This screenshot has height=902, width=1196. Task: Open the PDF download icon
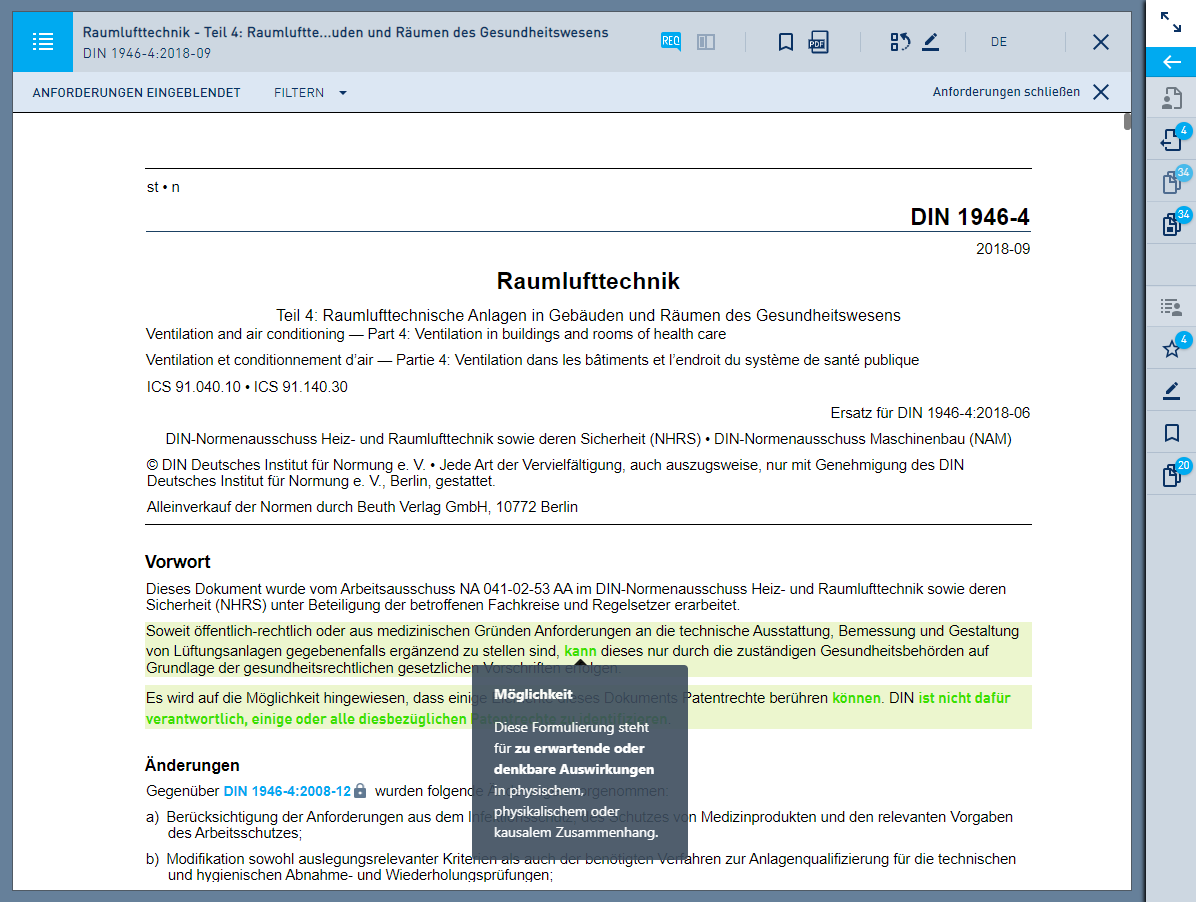click(818, 42)
